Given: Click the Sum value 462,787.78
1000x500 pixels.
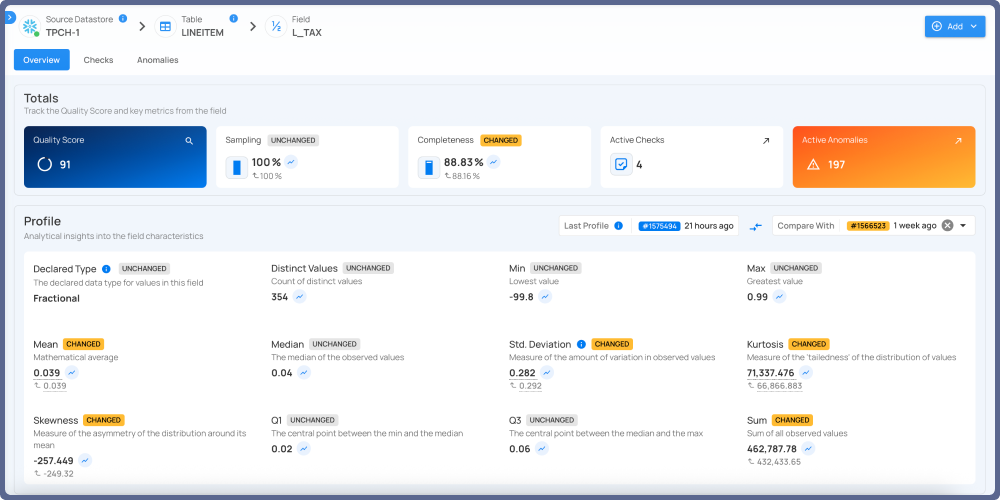Looking at the screenshot, I should click(x=772, y=449).
